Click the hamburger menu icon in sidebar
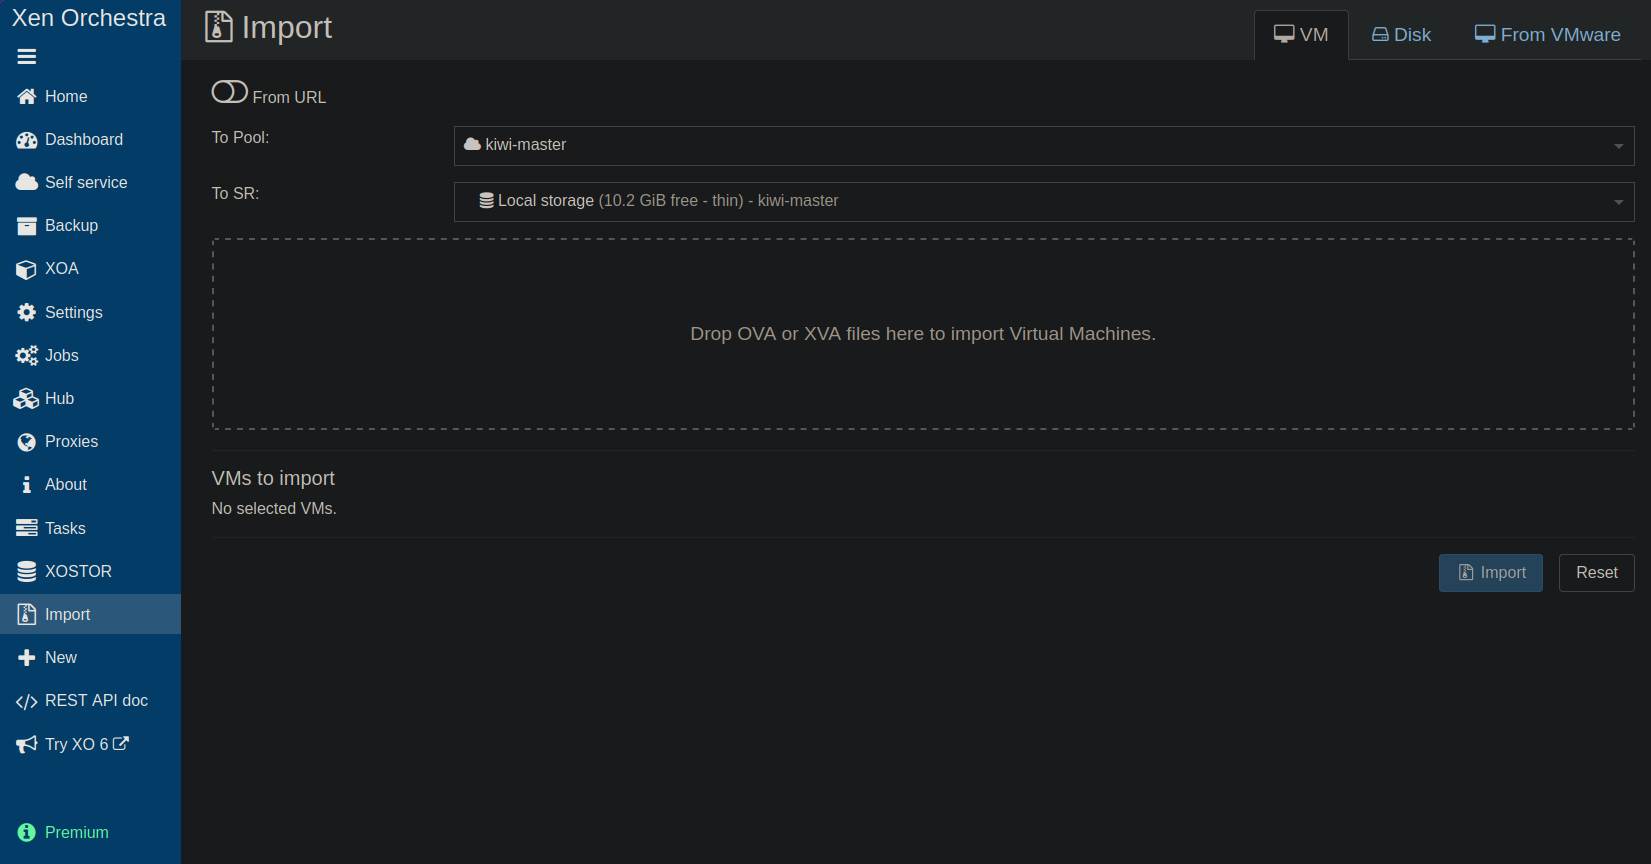 click(27, 57)
